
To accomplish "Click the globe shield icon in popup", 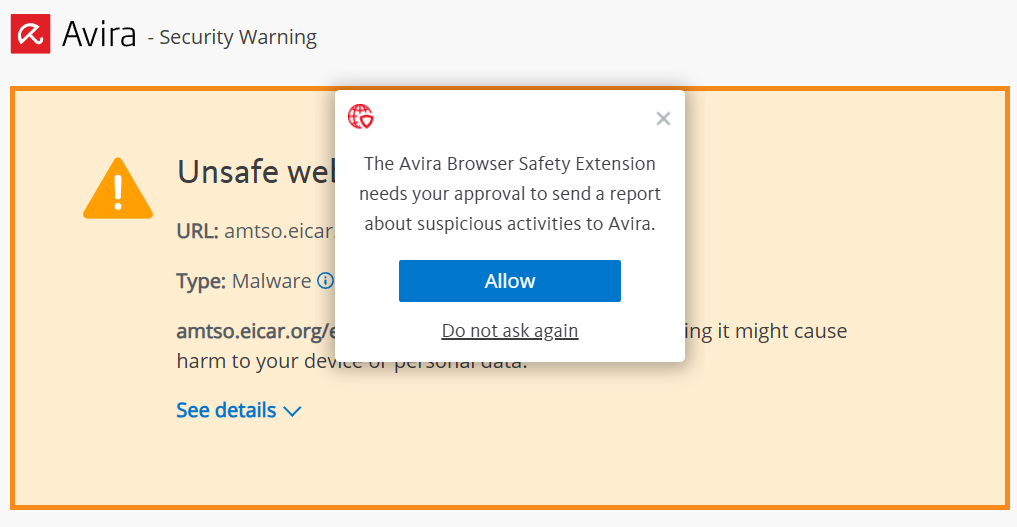I will (x=361, y=117).
